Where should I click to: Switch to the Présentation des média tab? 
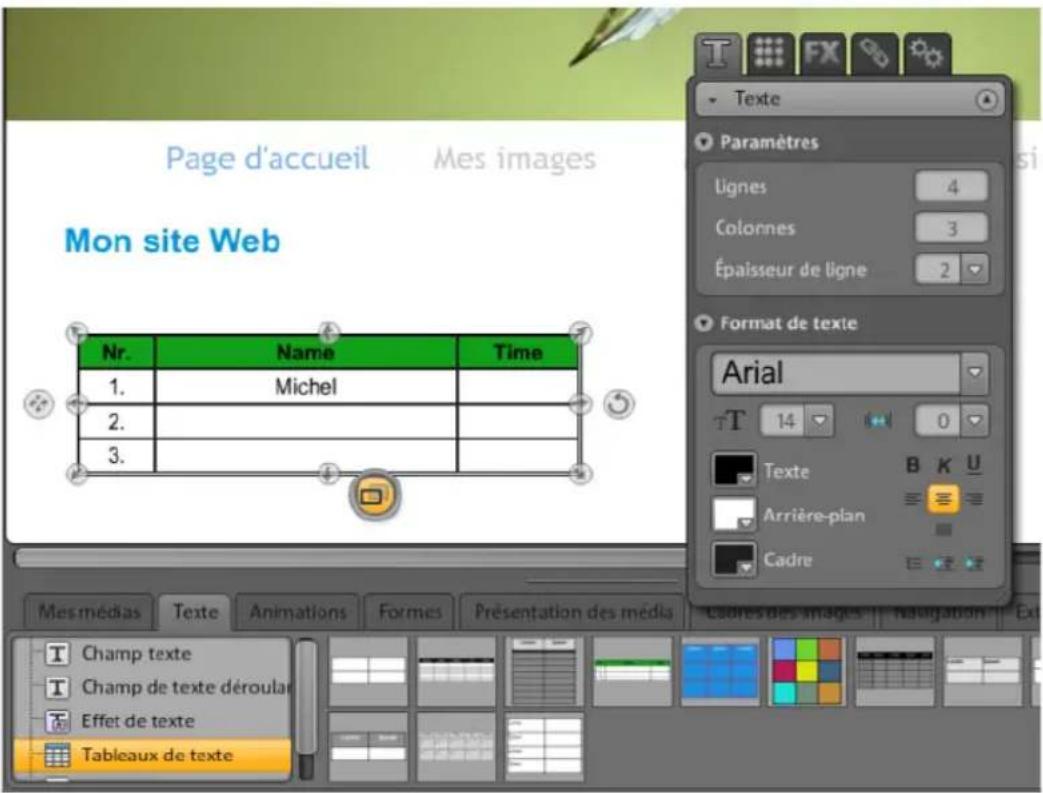click(573, 612)
